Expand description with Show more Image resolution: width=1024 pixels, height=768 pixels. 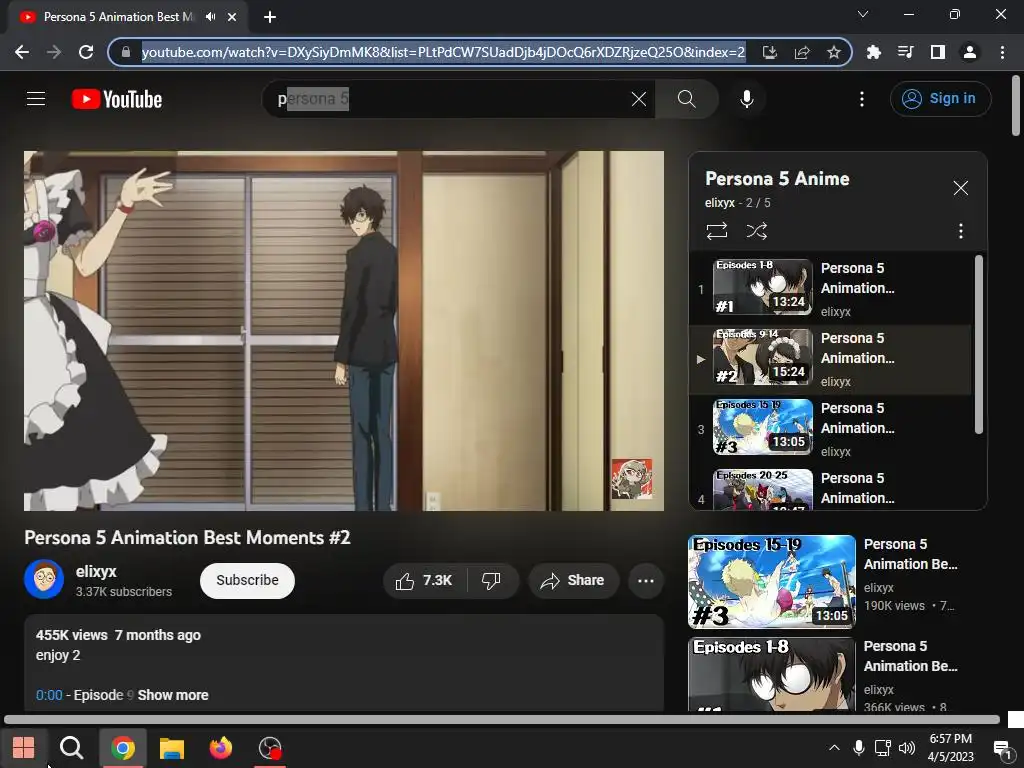click(173, 695)
